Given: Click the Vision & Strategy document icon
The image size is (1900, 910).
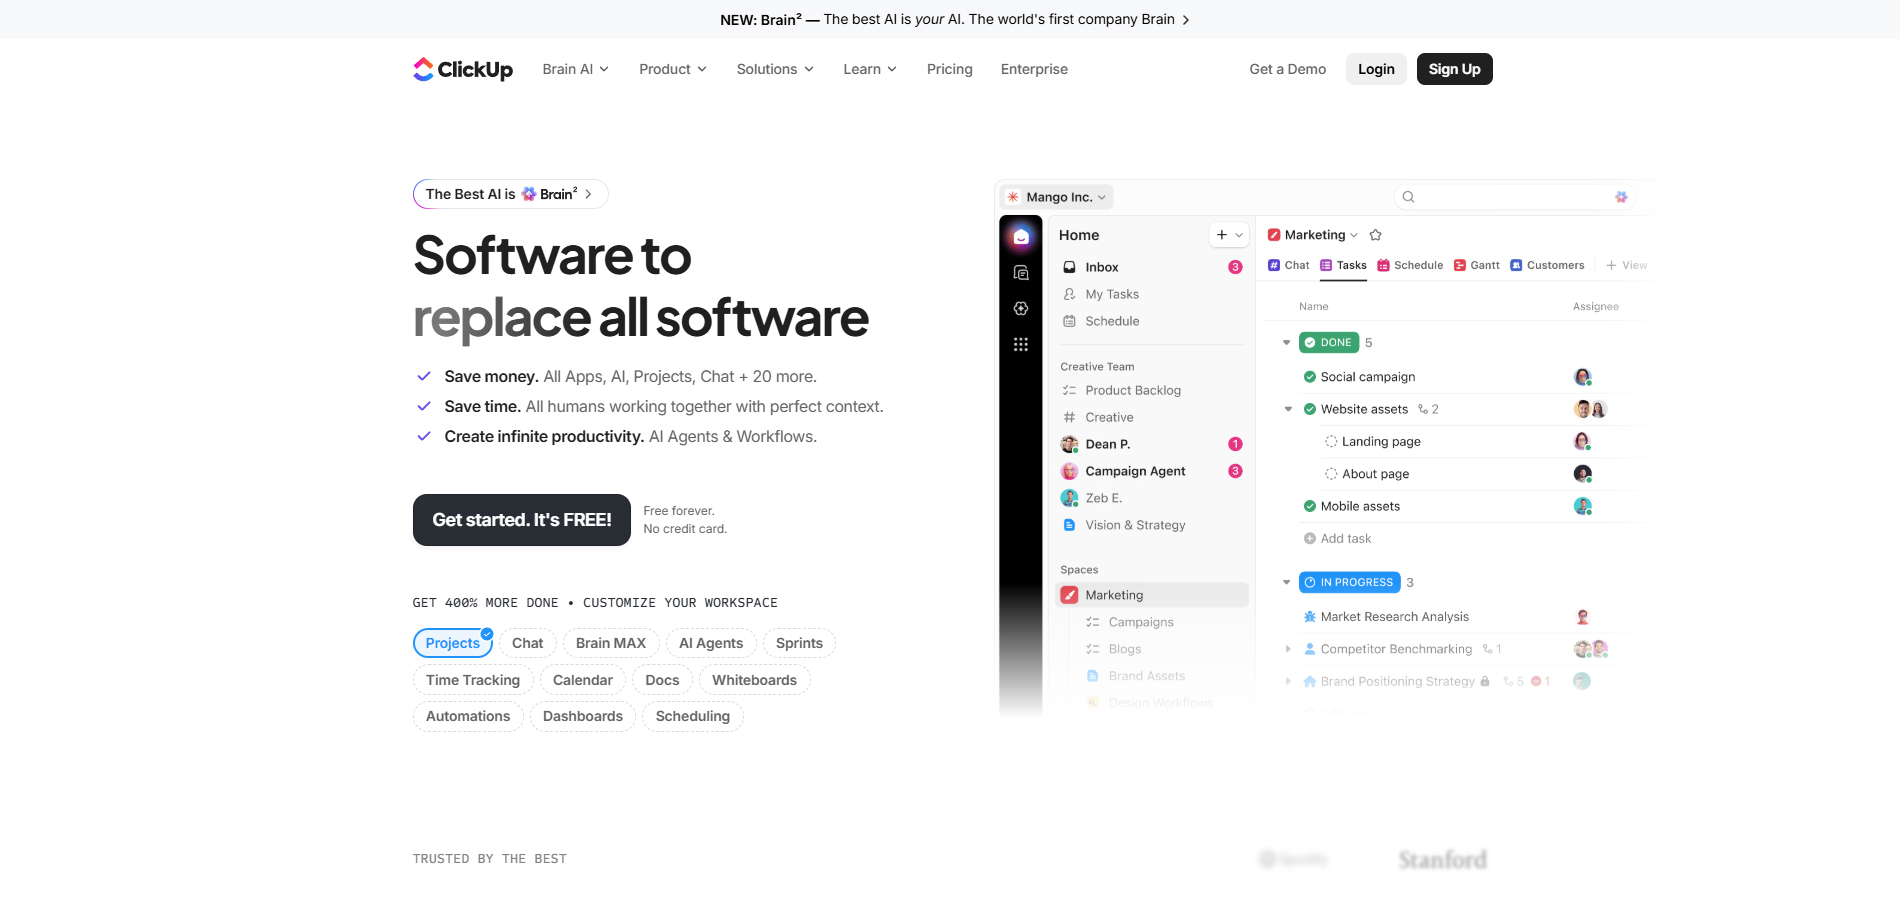Looking at the screenshot, I should pyautogui.click(x=1069, y=525).
